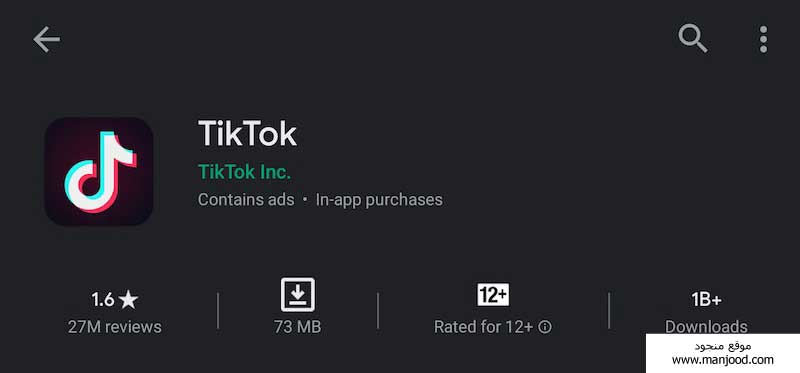The height and width of the screenshot is (373, 800).
Task: Tap the 1B+ downloads count
Action: pyautogui.click(x=706, y=300)
